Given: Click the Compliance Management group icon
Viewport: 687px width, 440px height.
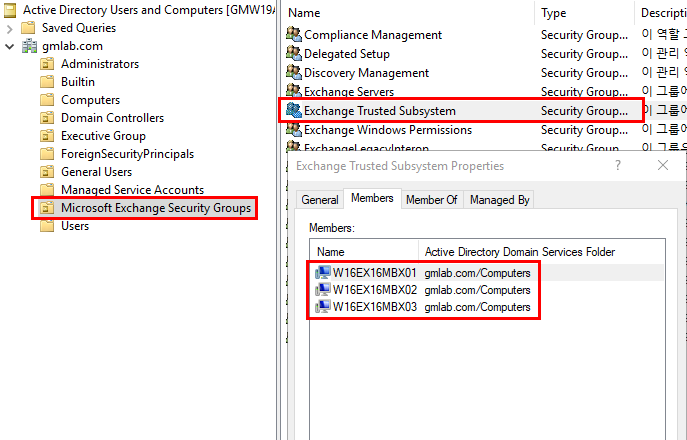Looking at the screenshot, I should (294, 34).
